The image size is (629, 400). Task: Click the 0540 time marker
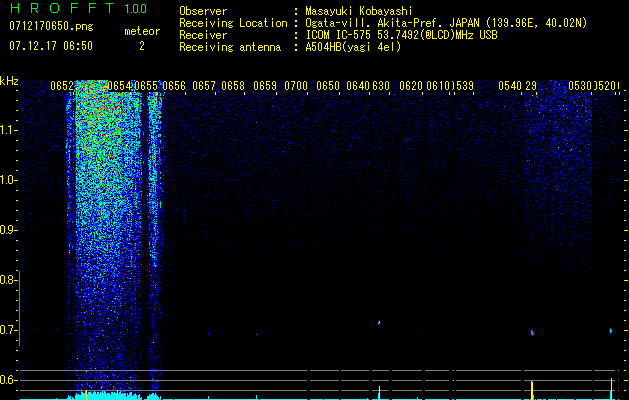point(510,86)
